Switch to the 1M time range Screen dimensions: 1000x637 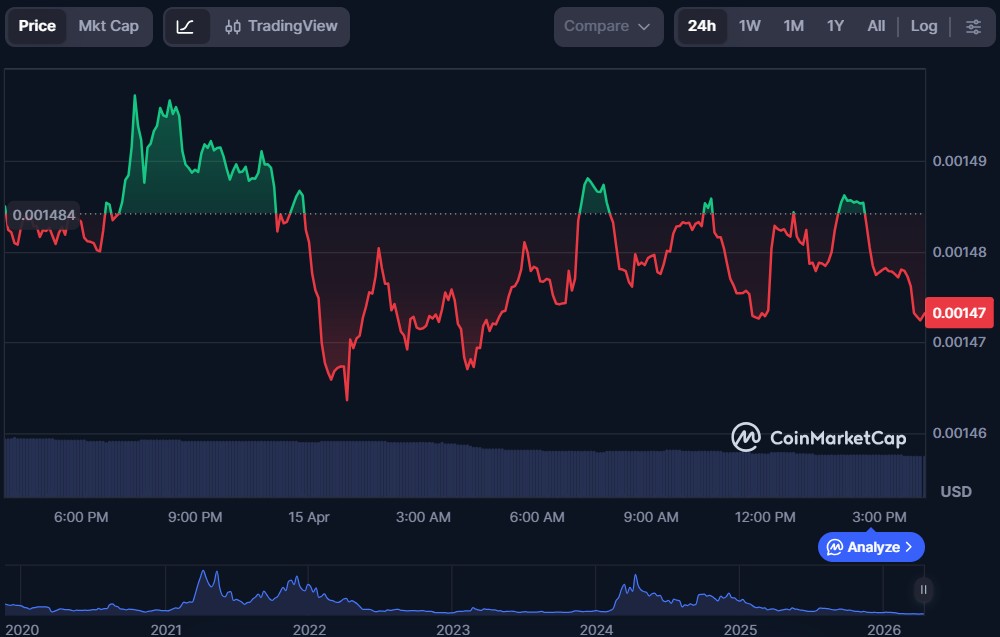coord(793,26)
